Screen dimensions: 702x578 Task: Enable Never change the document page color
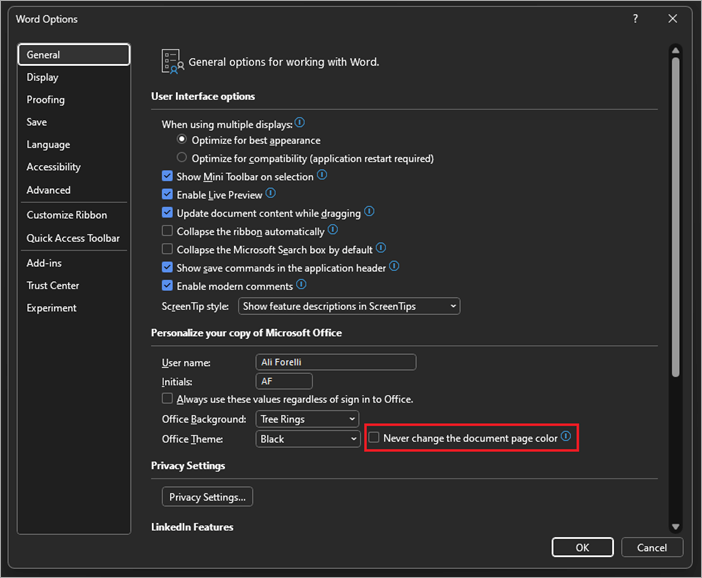tap(374, 438)
